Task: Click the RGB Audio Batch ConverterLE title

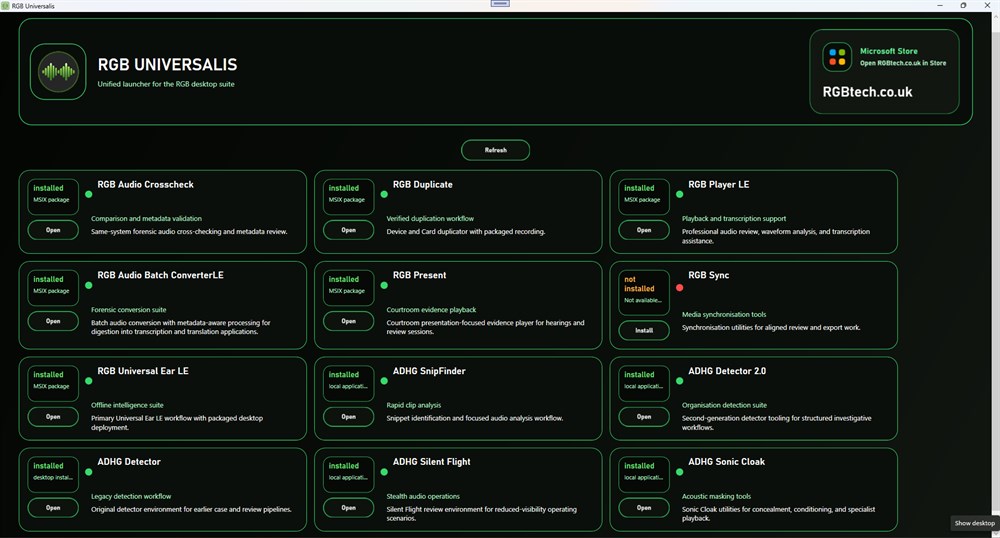Action: (161, 275)
